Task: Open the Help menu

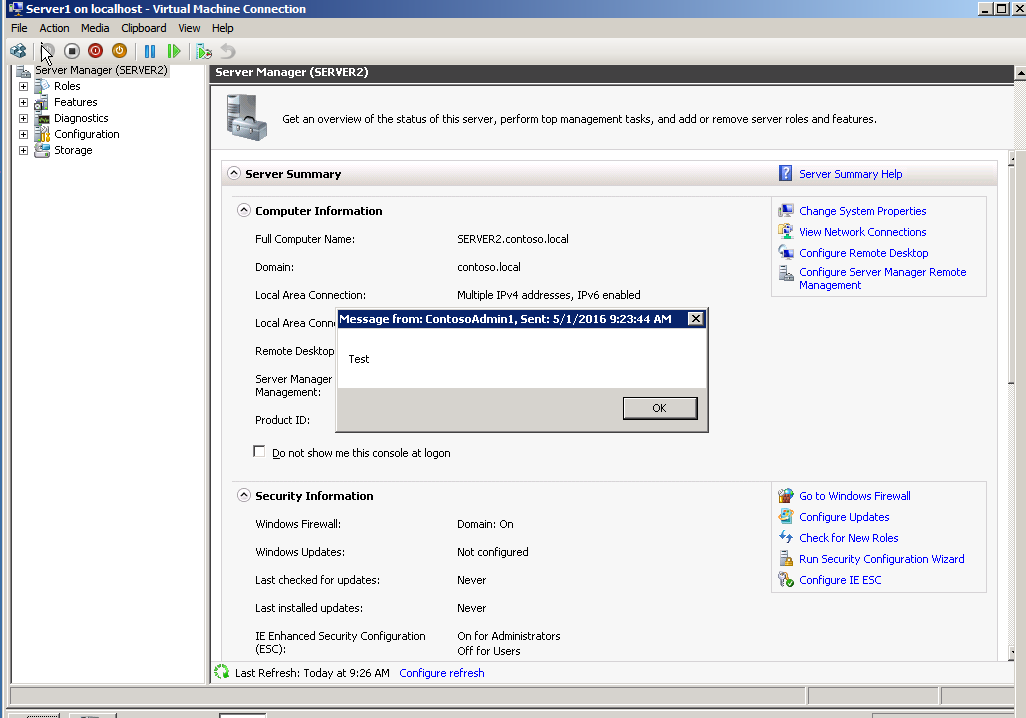Action: [222, 28]
